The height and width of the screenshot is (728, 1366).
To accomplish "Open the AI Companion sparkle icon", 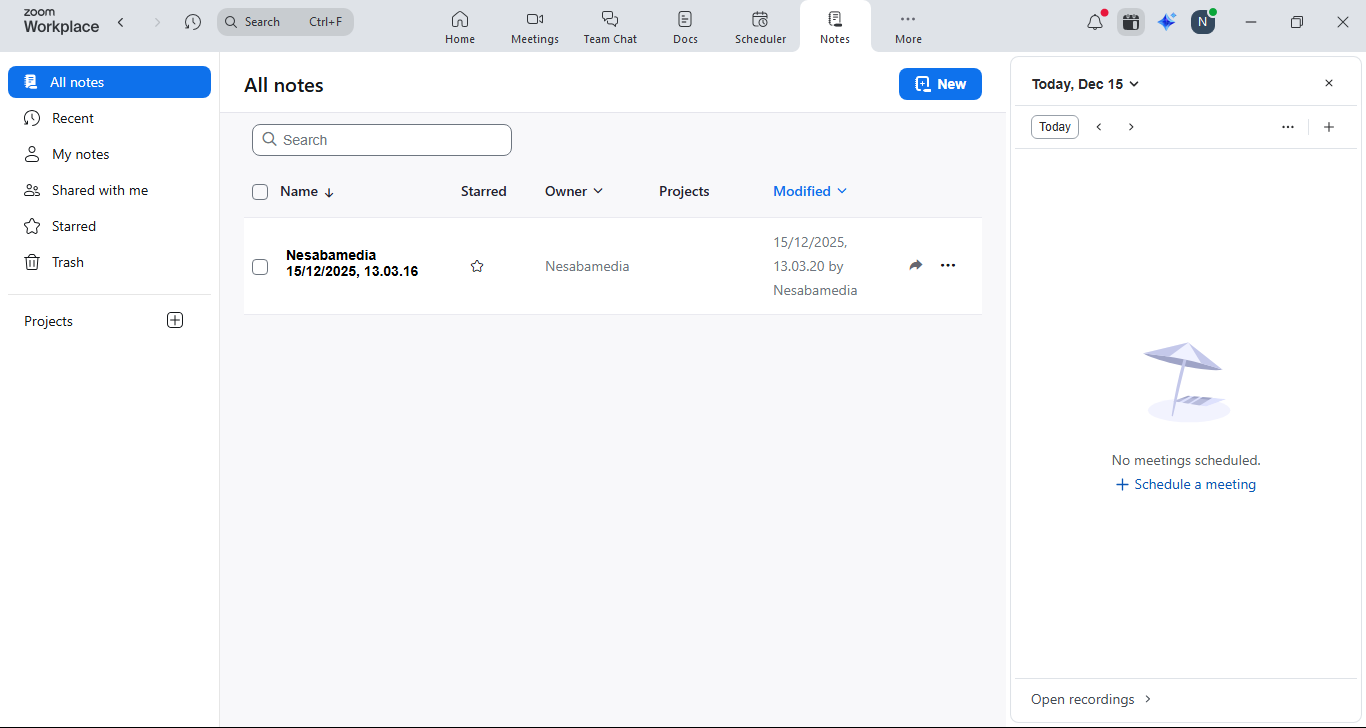I will tap(1166, 22).
